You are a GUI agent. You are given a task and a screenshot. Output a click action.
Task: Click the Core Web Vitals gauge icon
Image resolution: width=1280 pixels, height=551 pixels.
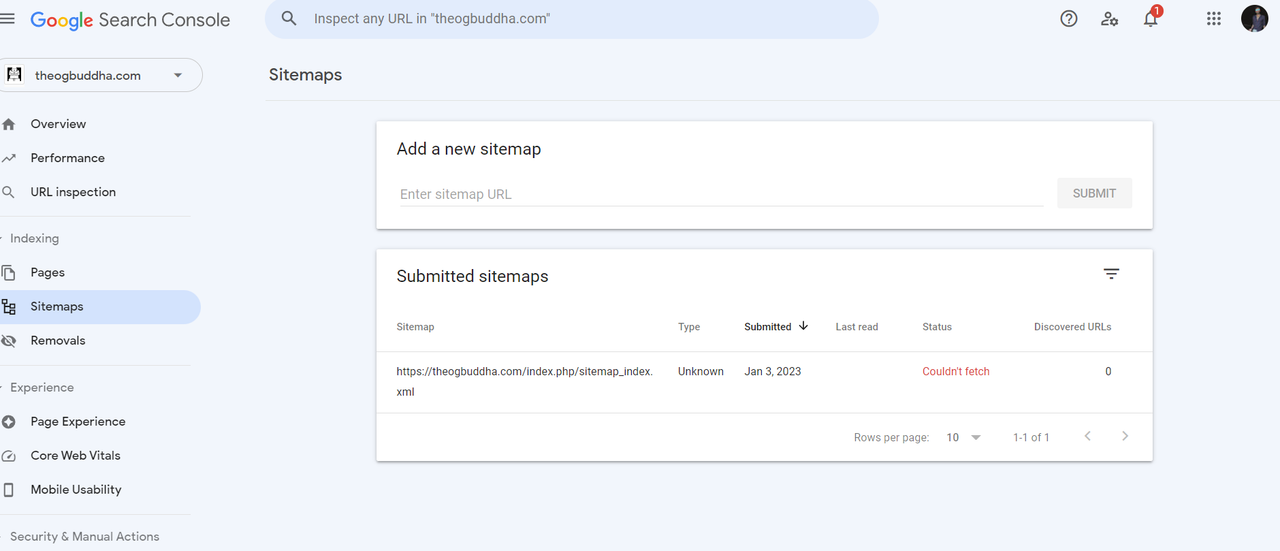tap(9, 456)
